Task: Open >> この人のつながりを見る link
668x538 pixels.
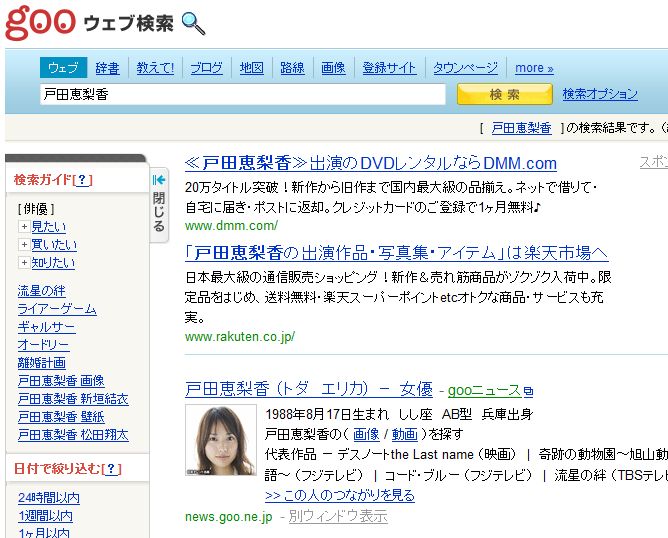Action: [340, 495]
